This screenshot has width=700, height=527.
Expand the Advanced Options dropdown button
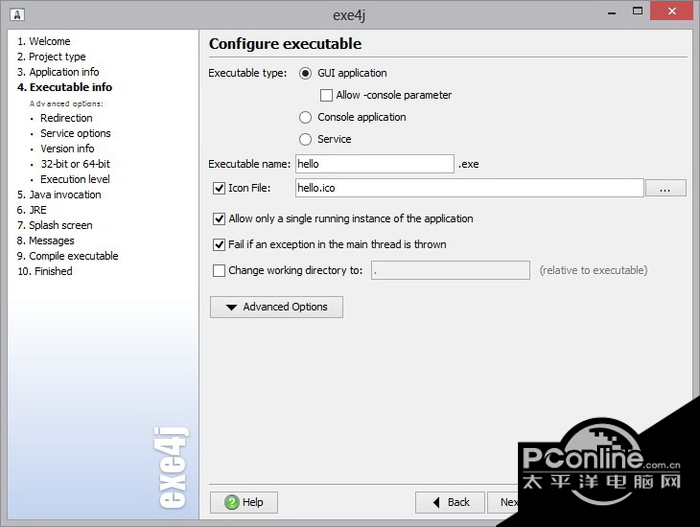click(276, 307)
